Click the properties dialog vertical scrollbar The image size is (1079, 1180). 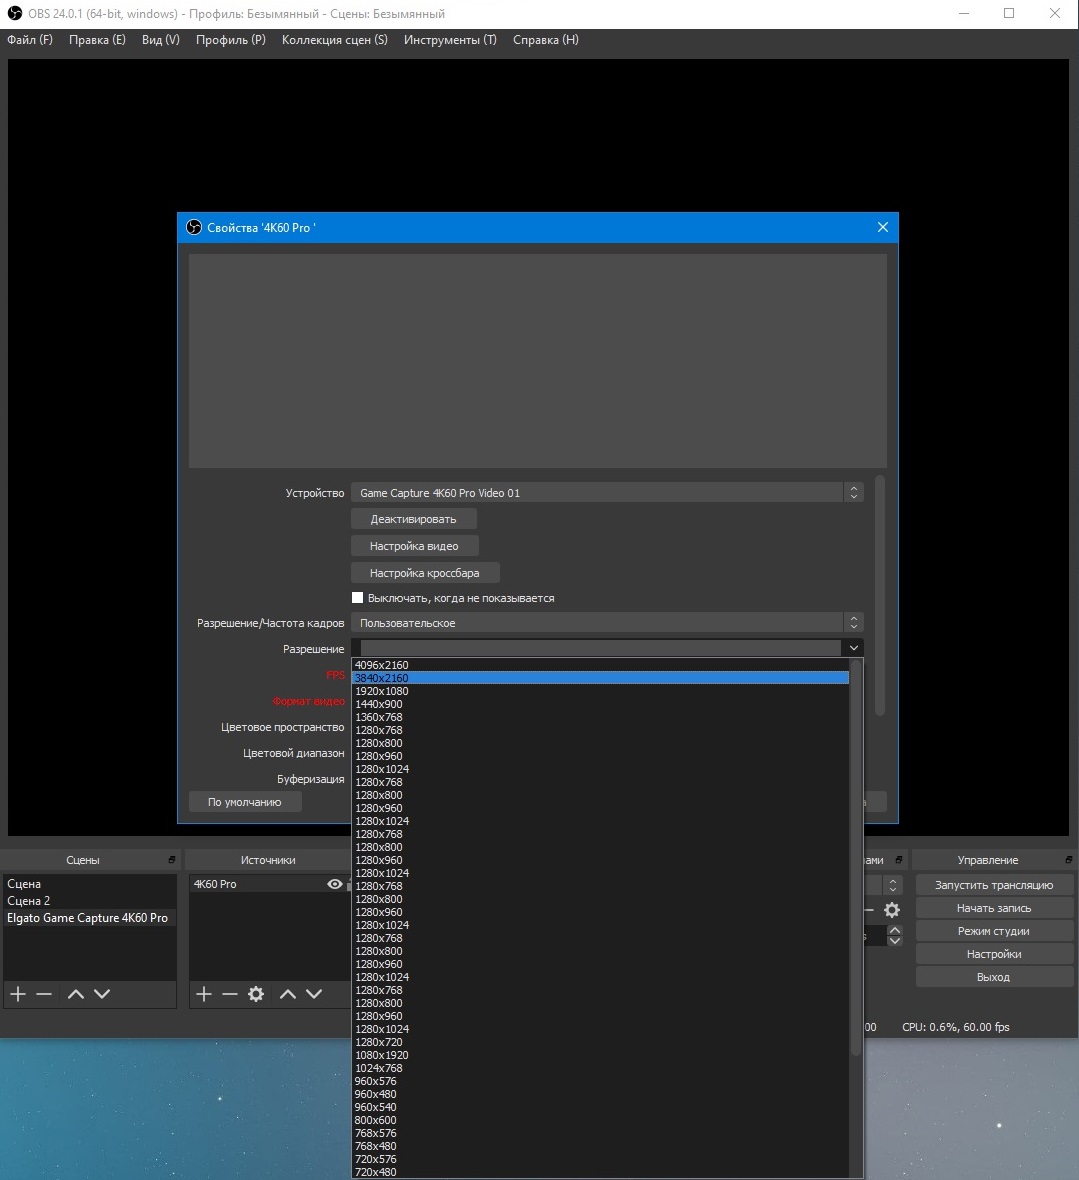[x=880, y=596]
